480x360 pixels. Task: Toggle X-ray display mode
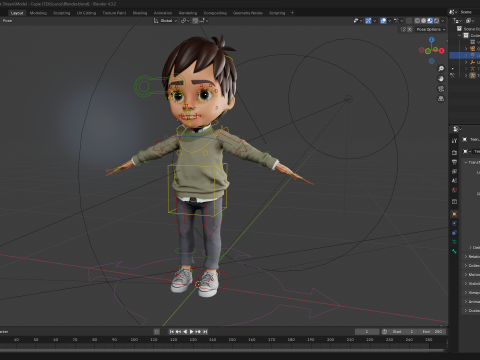(x=409, y=21)
